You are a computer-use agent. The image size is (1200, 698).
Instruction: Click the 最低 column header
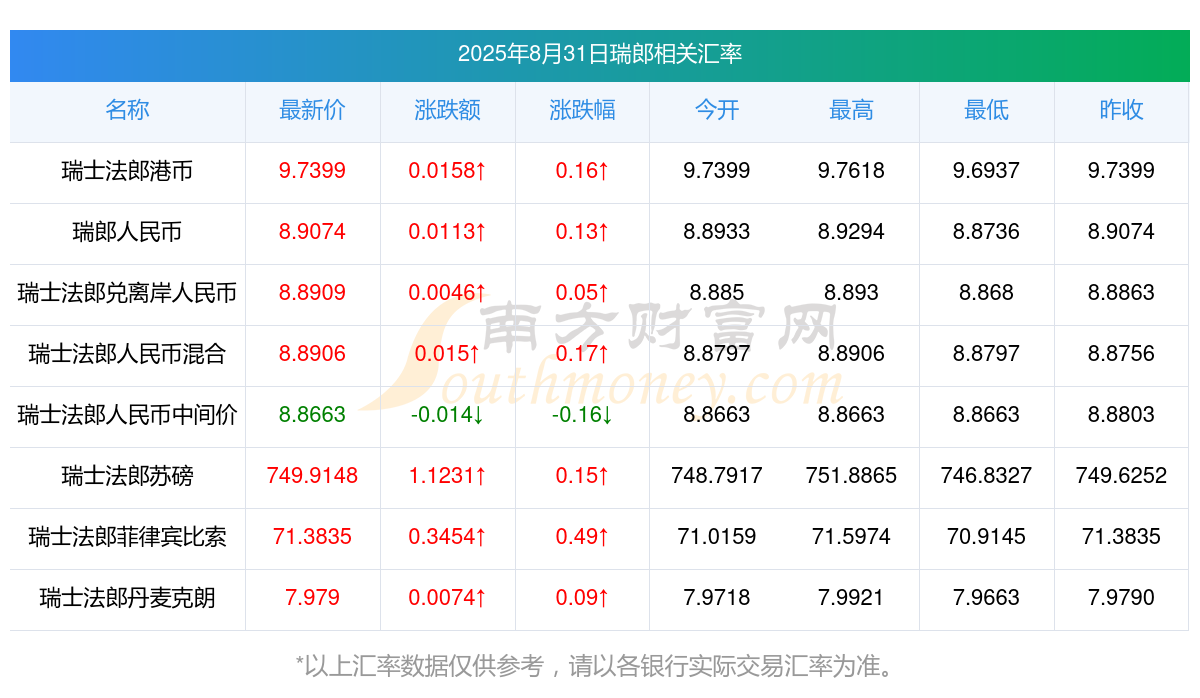pos(986,110)
